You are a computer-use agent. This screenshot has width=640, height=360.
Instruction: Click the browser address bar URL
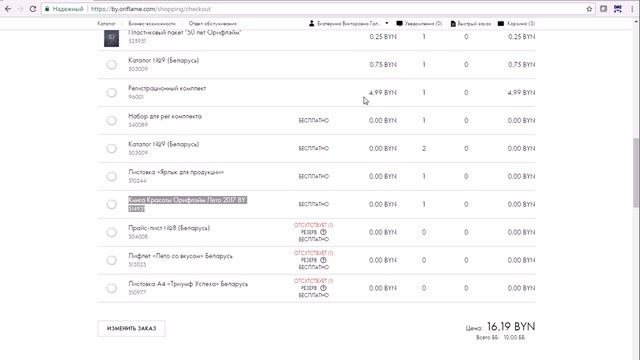(151, 9)
